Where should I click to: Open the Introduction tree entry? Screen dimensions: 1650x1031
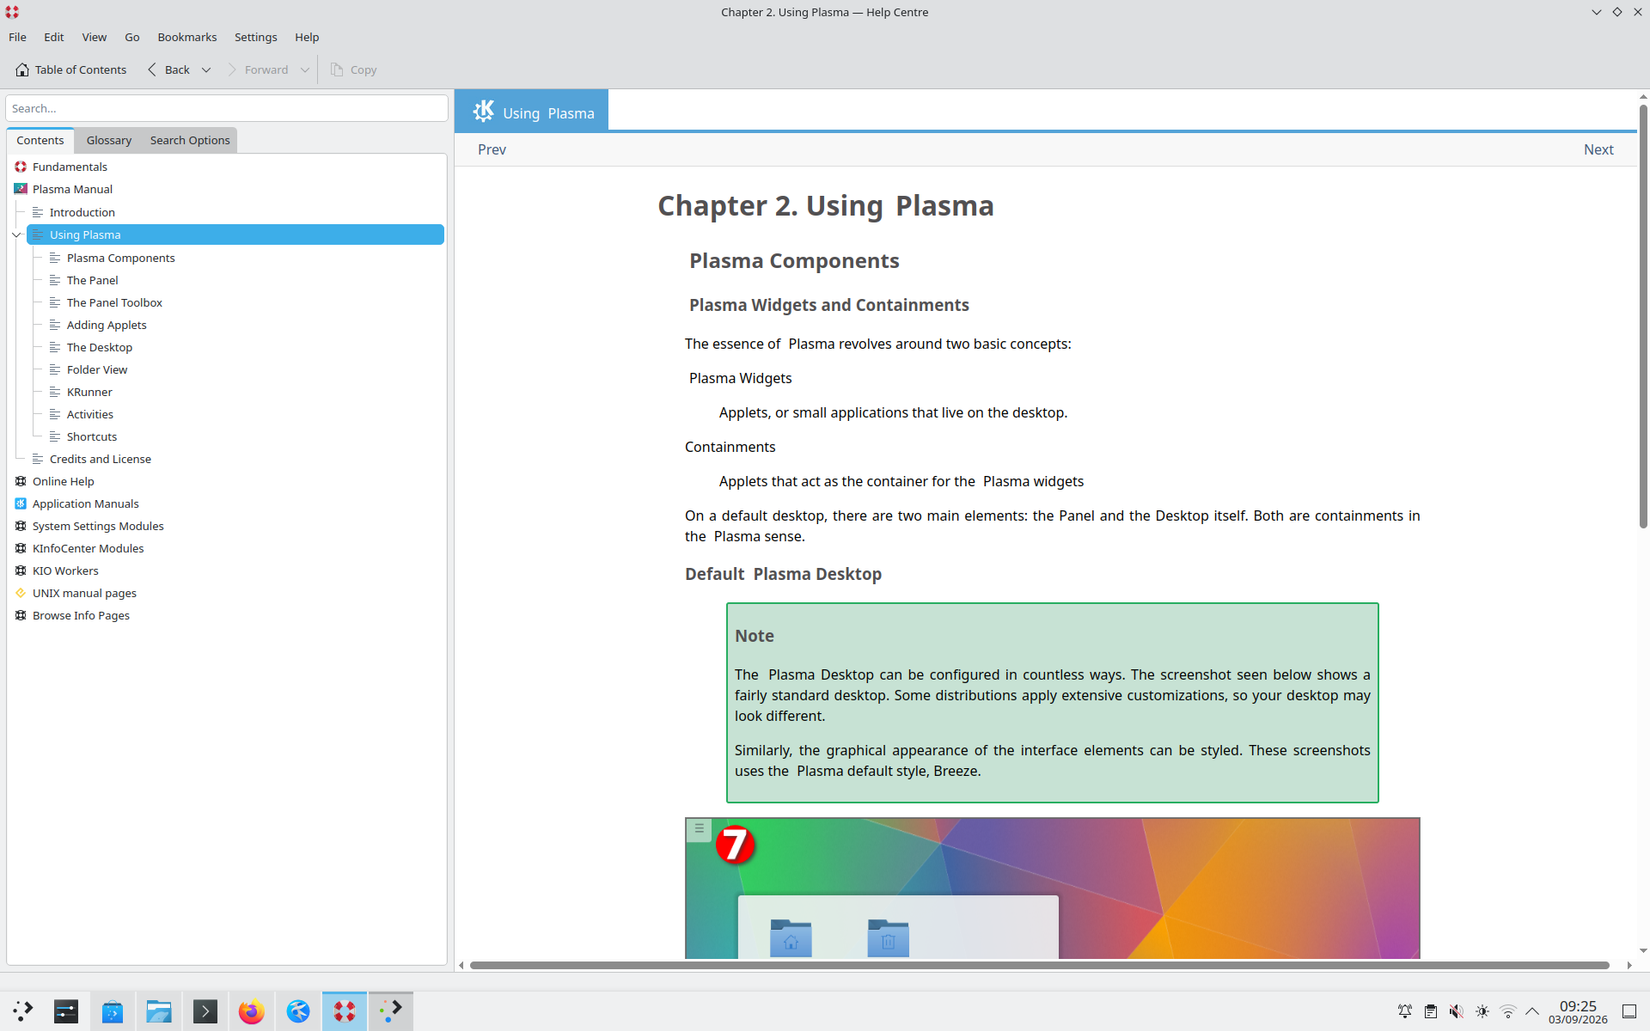pos(82,212)
